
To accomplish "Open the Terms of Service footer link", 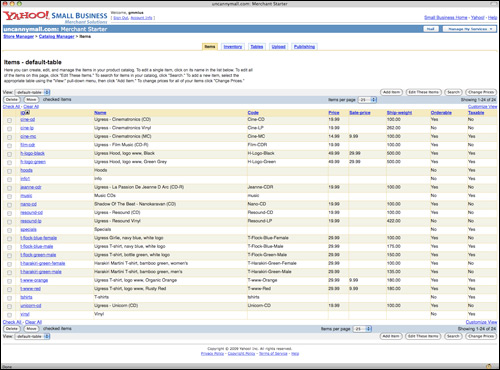I will point(273,354).
